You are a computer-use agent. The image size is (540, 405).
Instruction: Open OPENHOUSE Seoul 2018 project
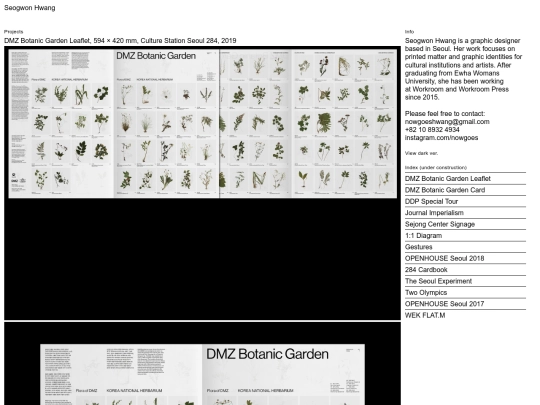coord(445,258)
